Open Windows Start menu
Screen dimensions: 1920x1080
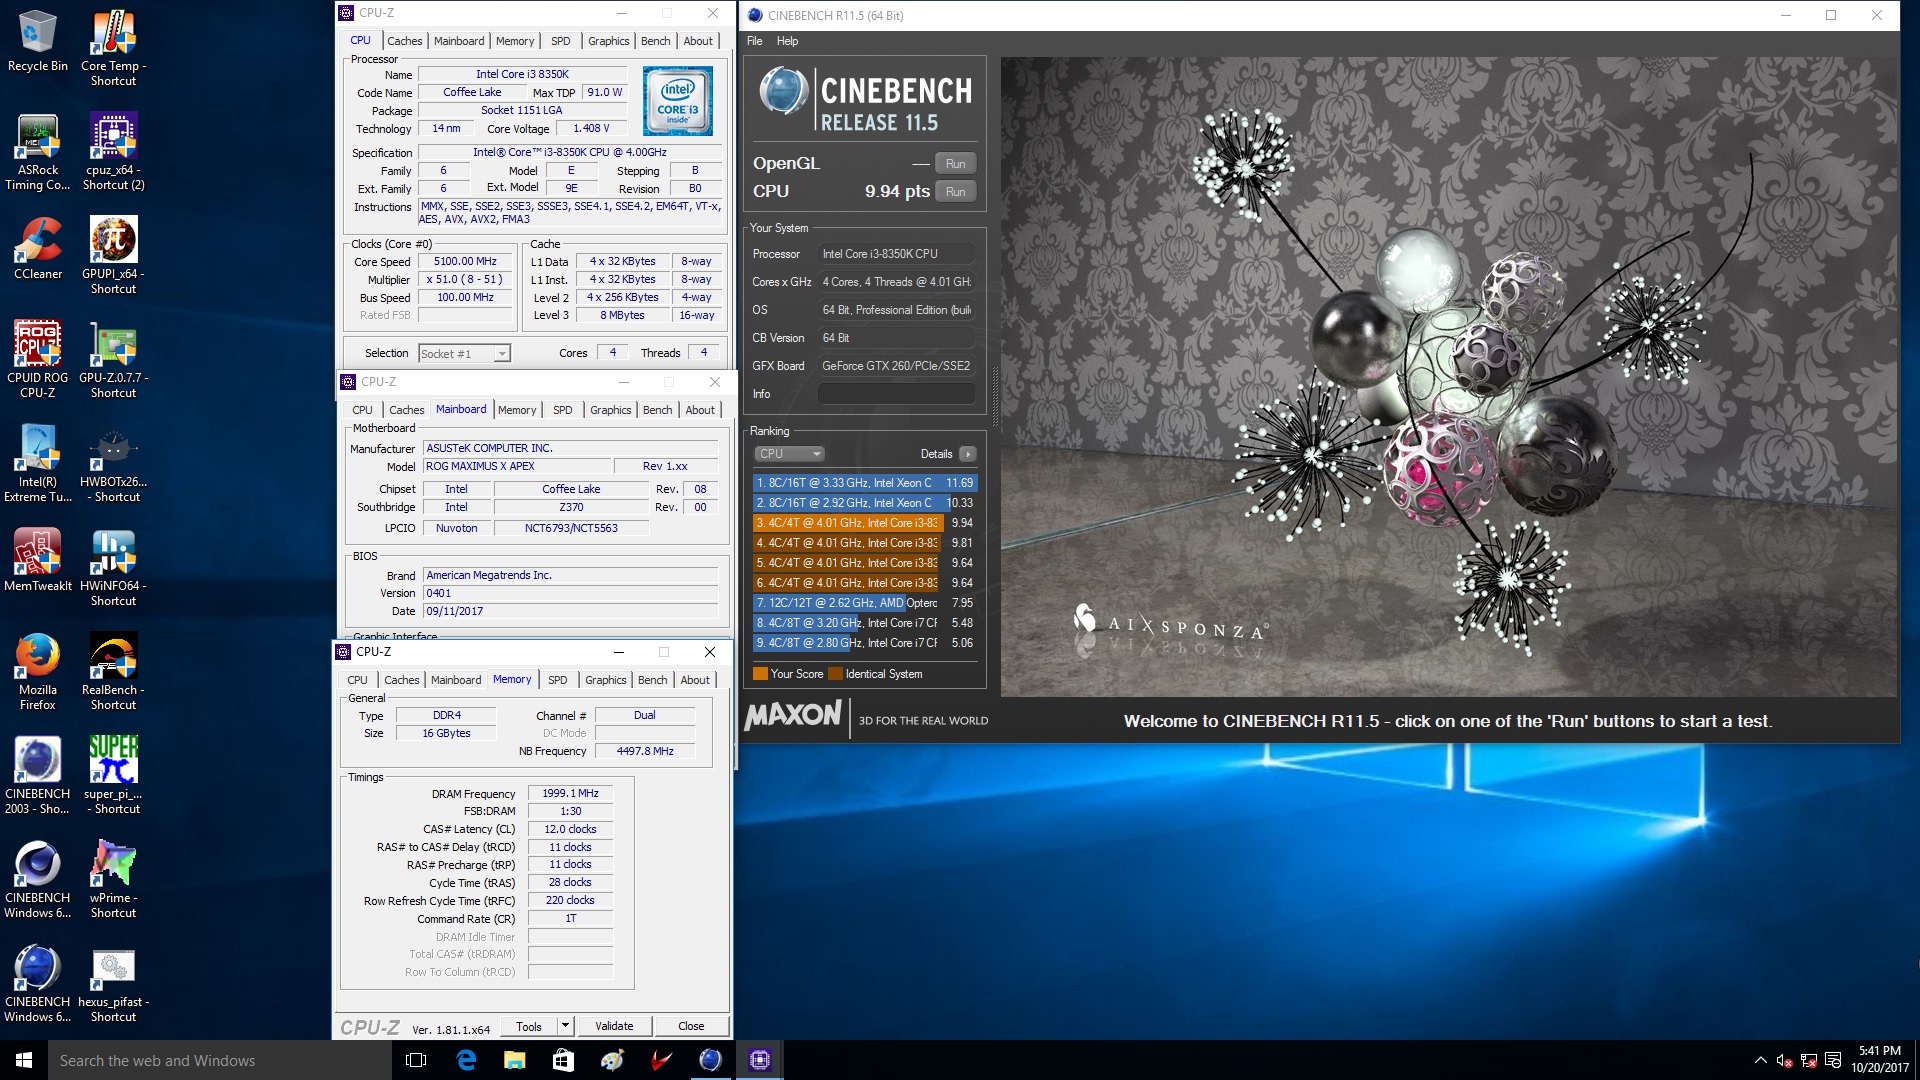pyautogui.click(x=24, y=1060)
